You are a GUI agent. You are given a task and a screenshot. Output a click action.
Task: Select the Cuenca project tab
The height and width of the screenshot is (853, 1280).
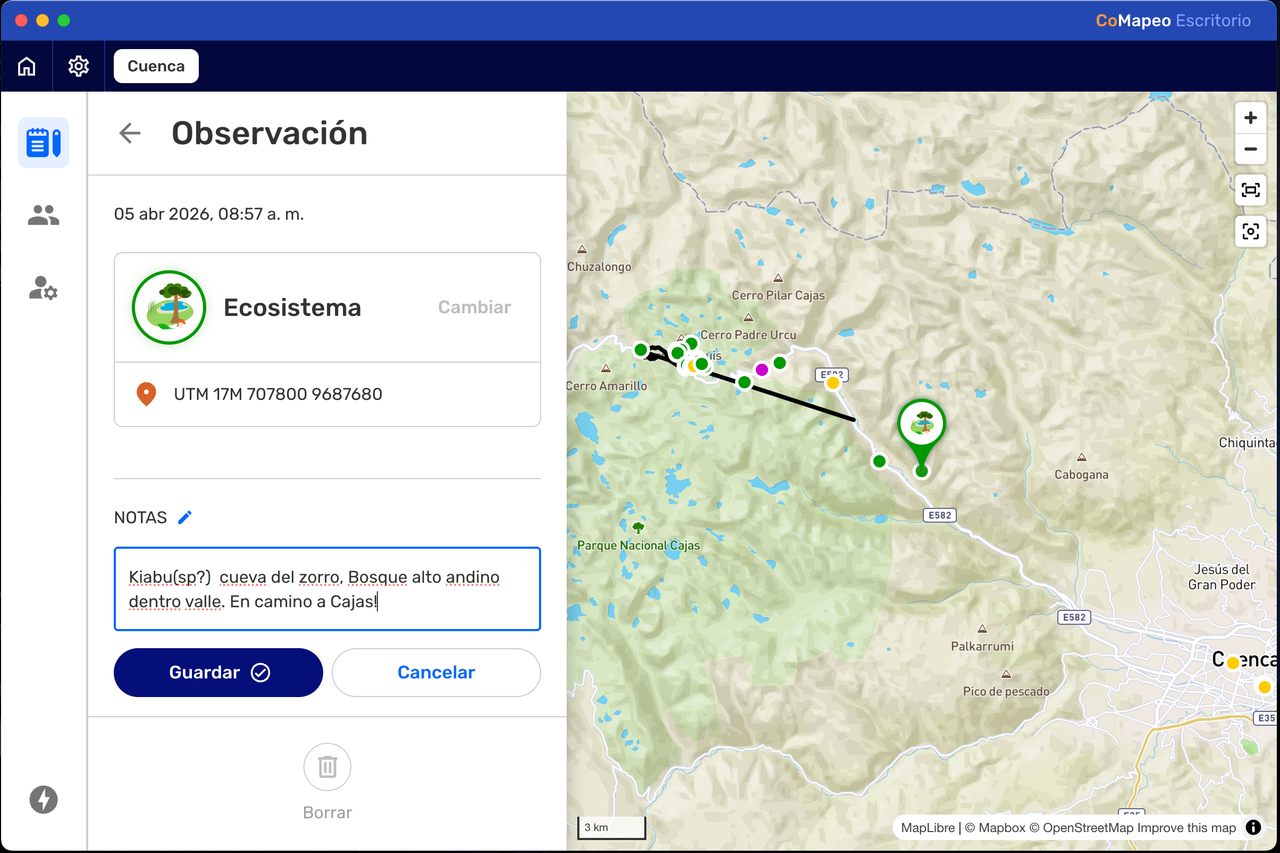point(156,66)
